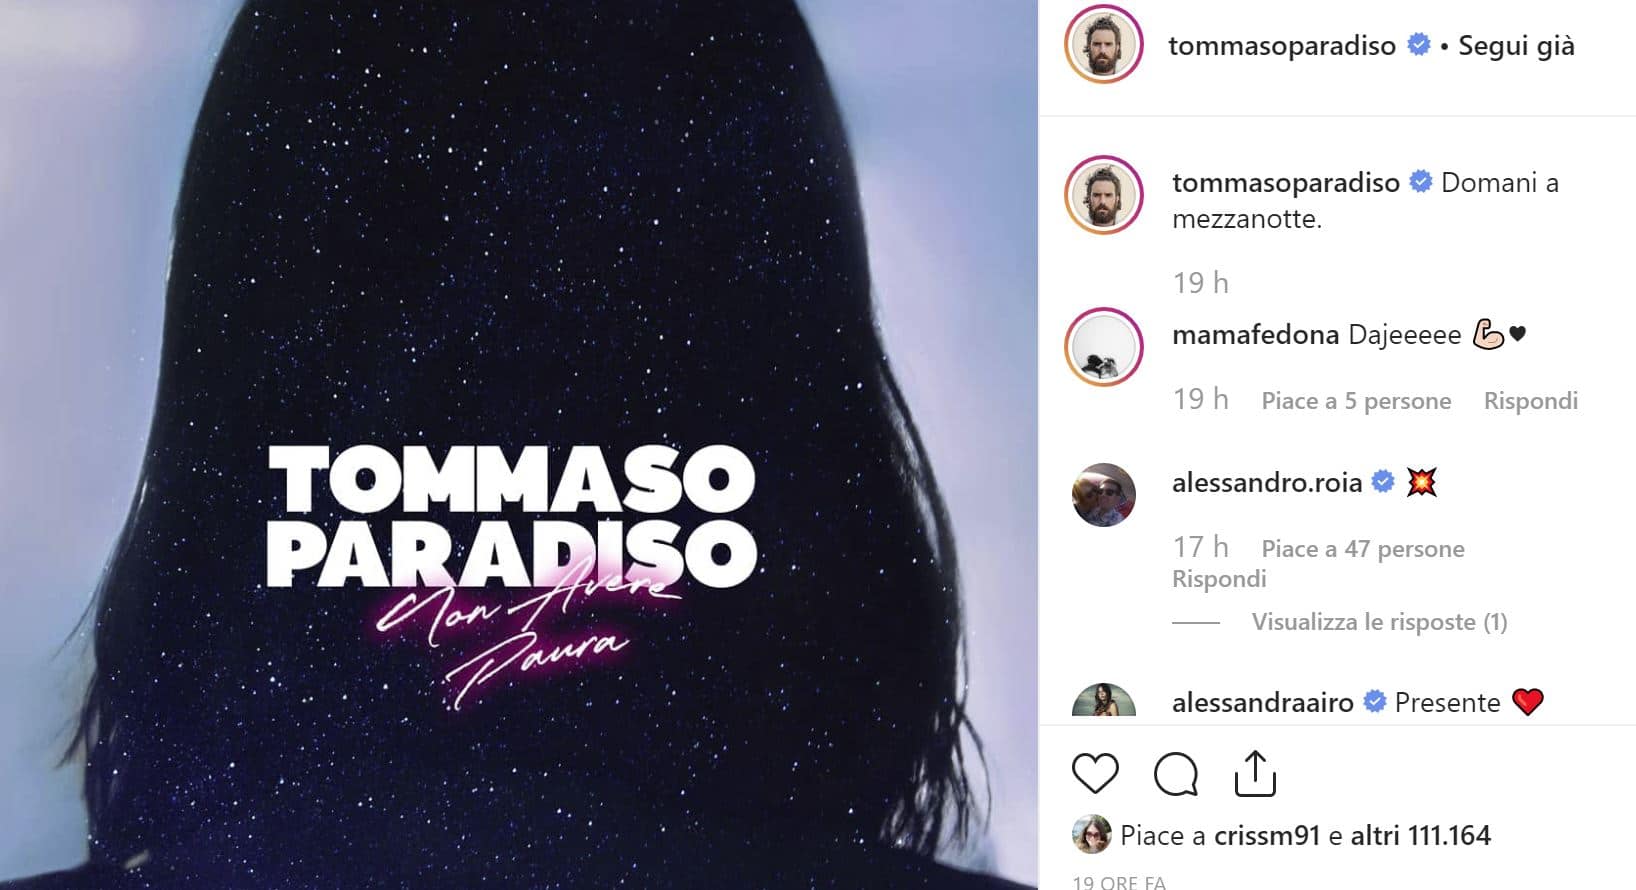Reply to mamafedona's comment with Rispondi
The height and width of the screenshot is (890, 1636).
(1530, 401)
